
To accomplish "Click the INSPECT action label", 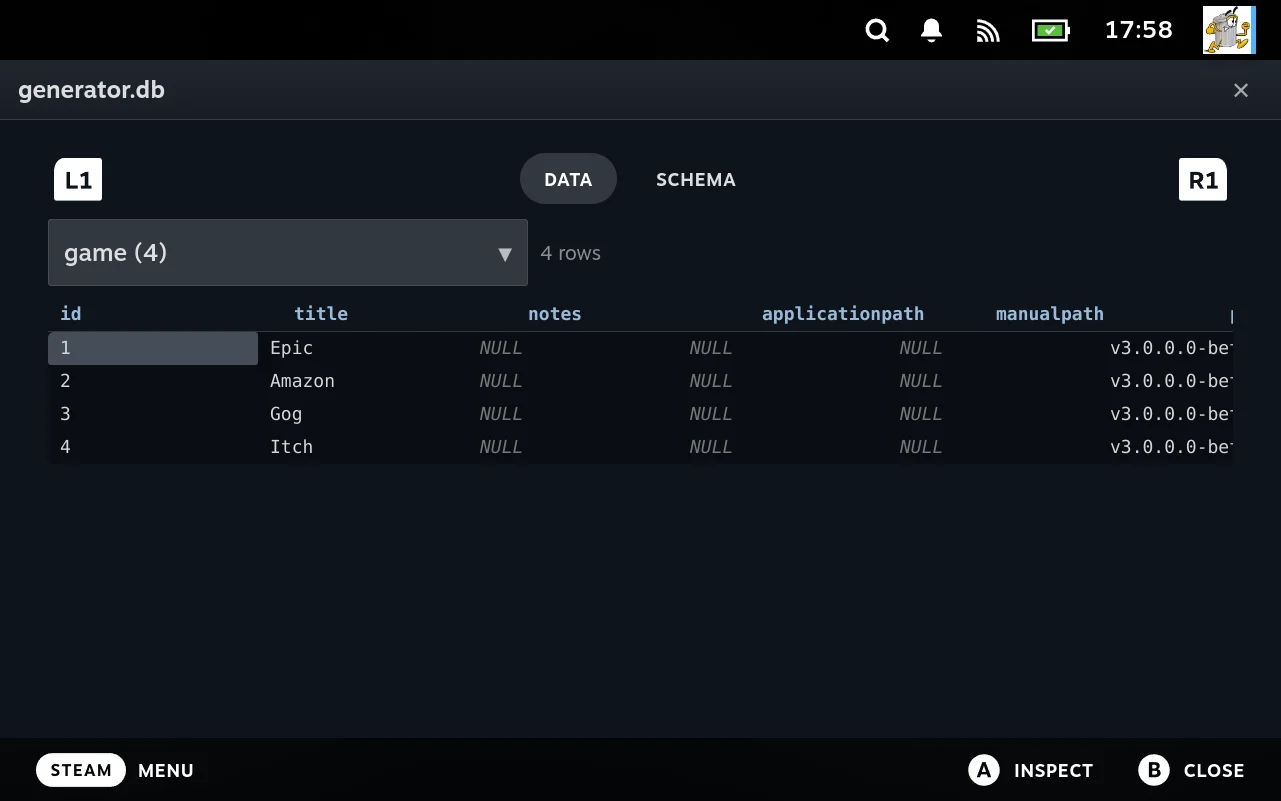I will pos(1053,771).
